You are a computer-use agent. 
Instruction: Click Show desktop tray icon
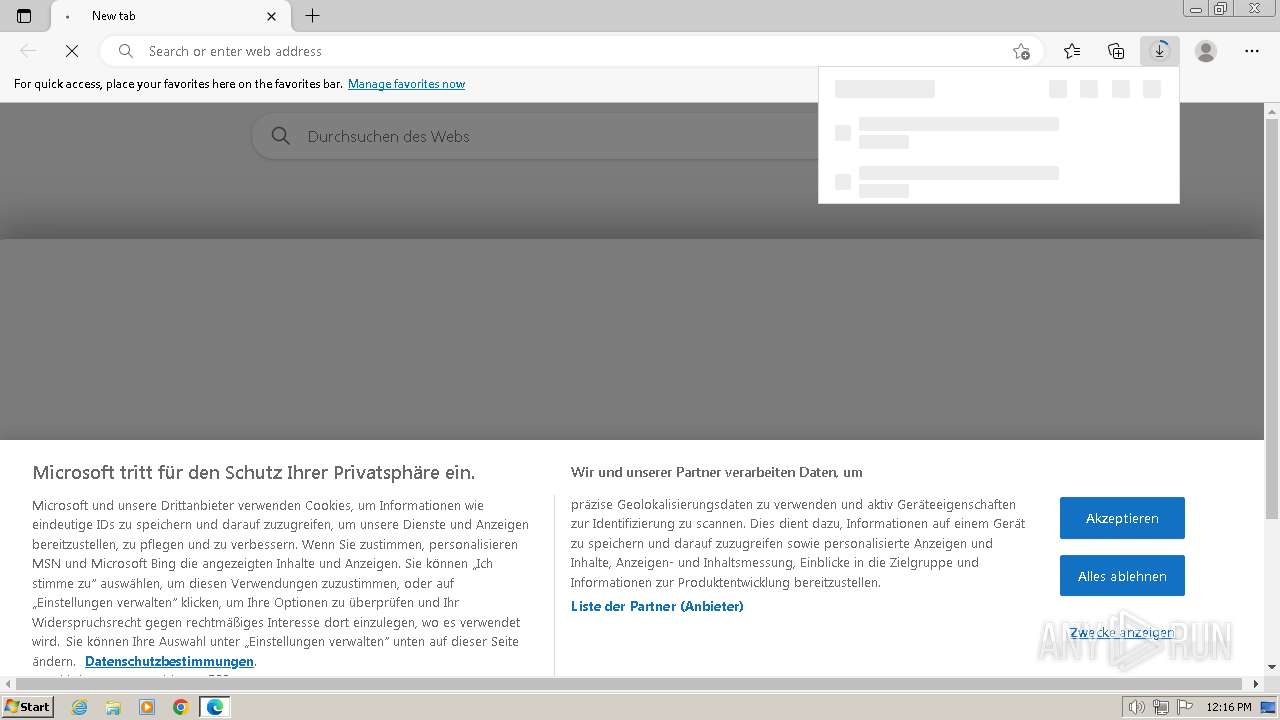coord(1269,707)
